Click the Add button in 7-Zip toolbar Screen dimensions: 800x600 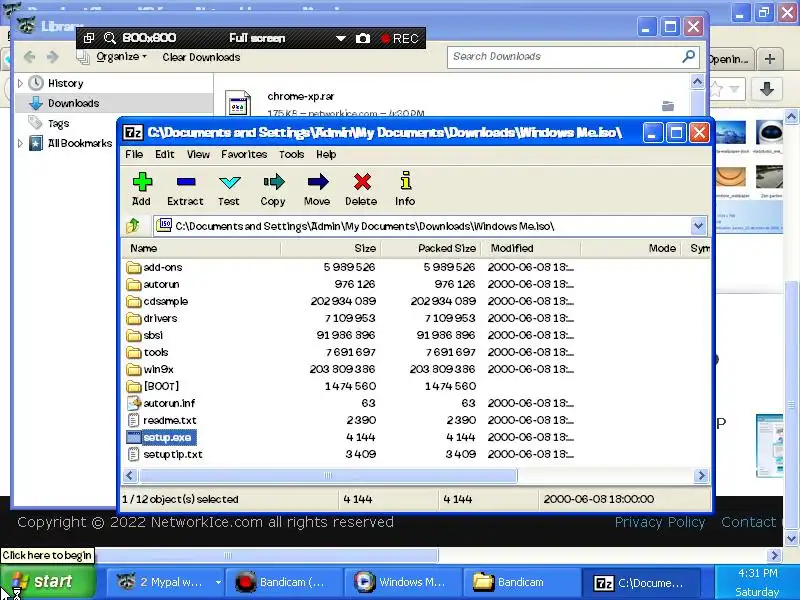pos(141,189)
